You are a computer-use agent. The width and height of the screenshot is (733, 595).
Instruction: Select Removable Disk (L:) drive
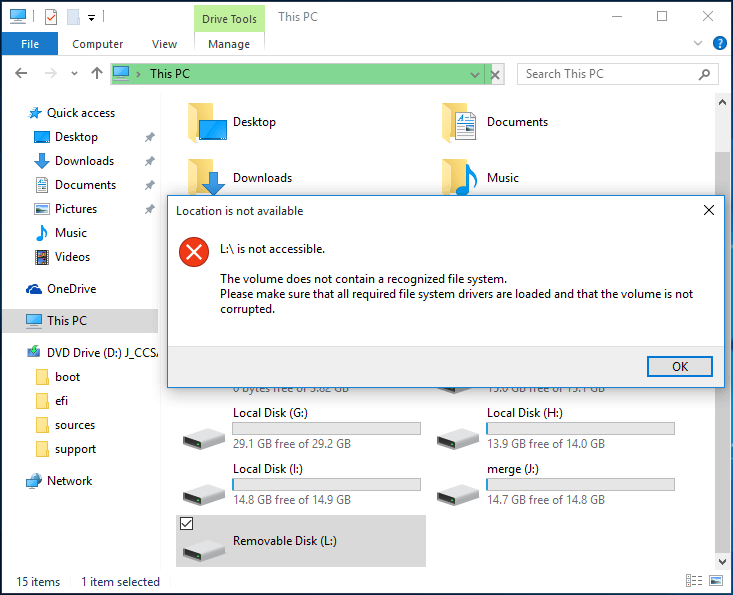pyautogui.click(x=301, y=541)
